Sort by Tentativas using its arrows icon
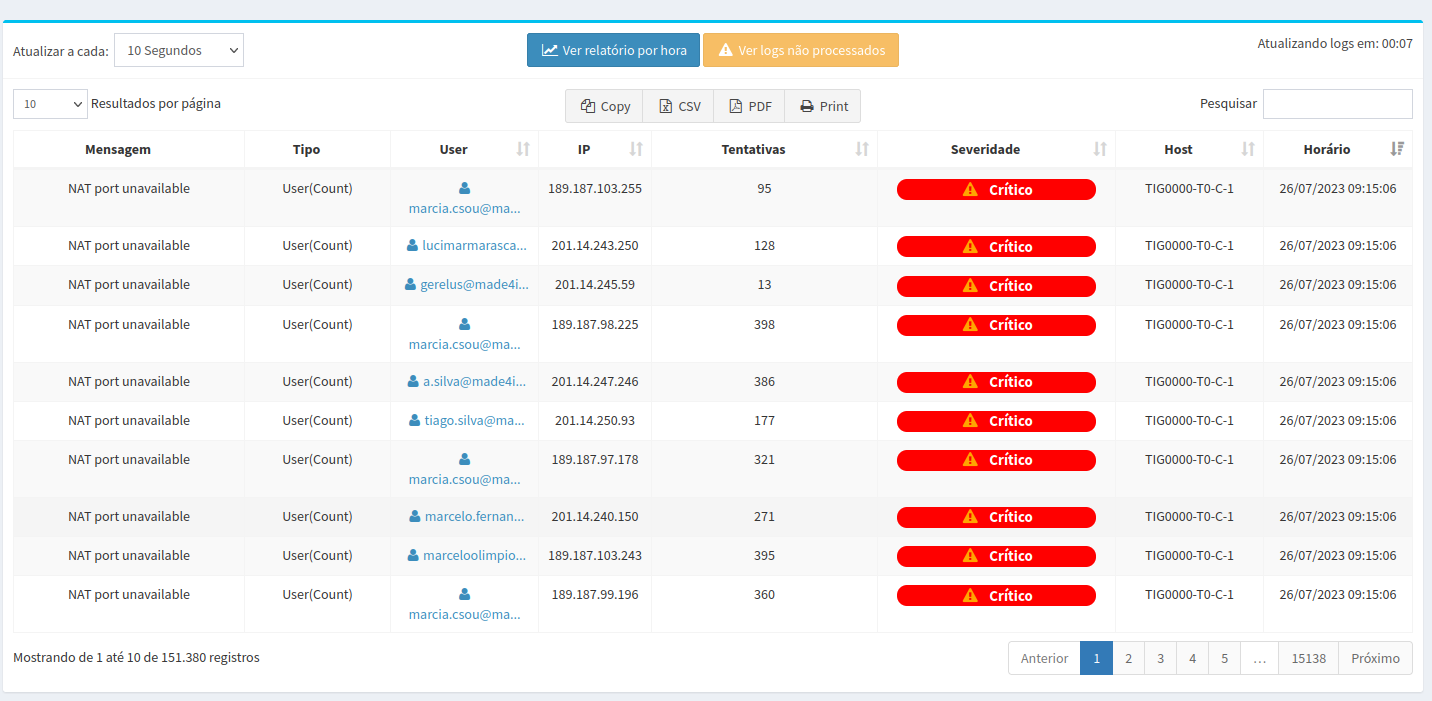The width and height of the screenshot is (1432, 701). [x=862, y=149]
